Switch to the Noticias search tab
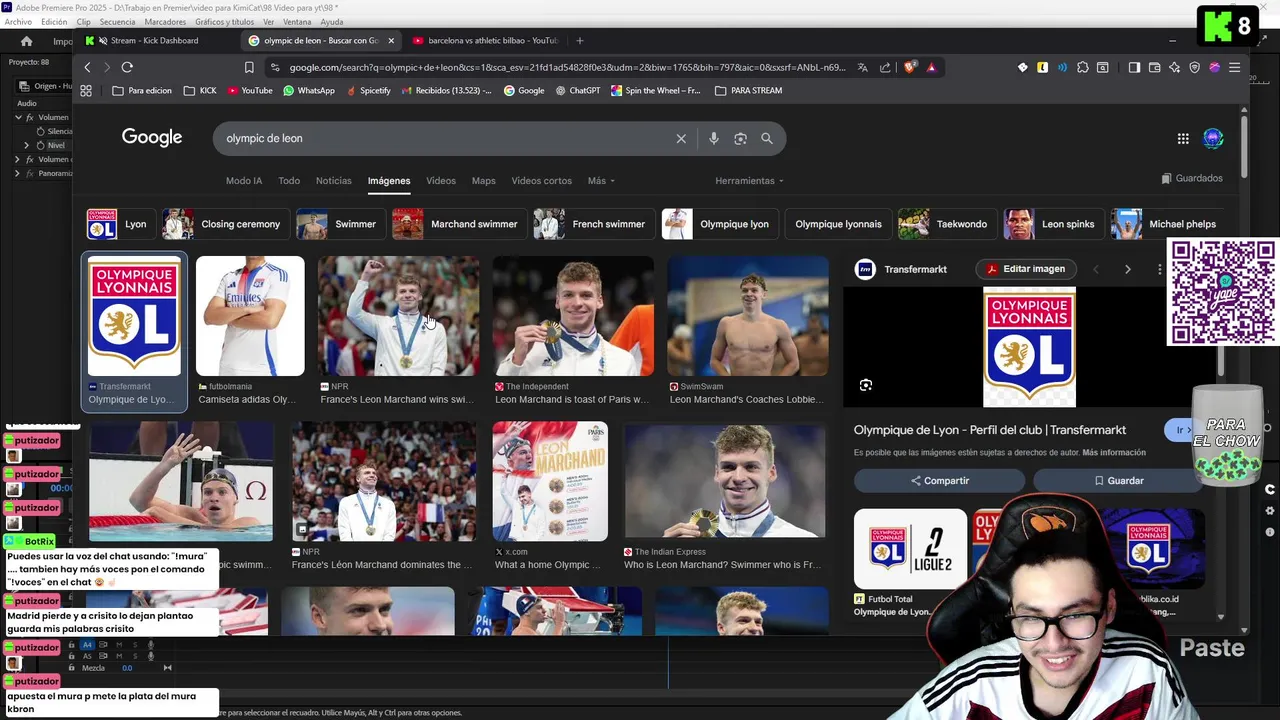 tap(333, 181)
